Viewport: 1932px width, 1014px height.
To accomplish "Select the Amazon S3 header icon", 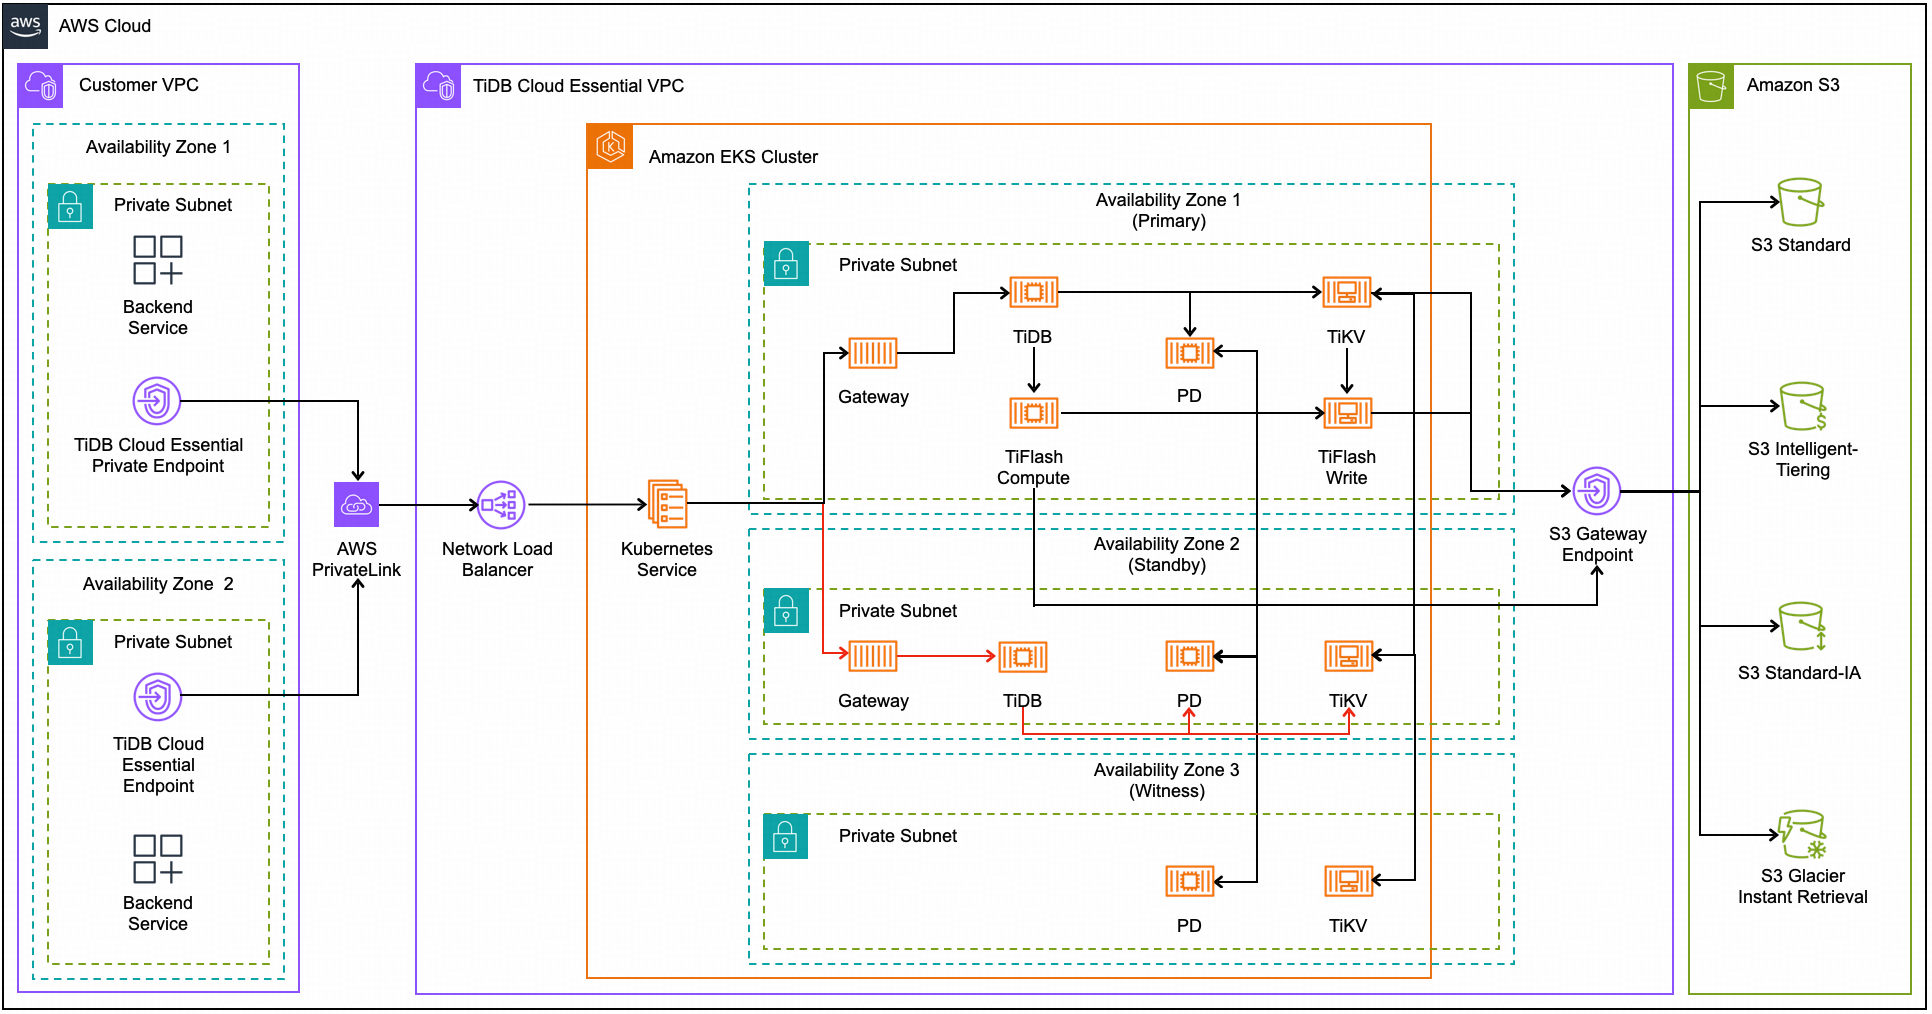I will pyautogui.click(x=1711, y=86).
